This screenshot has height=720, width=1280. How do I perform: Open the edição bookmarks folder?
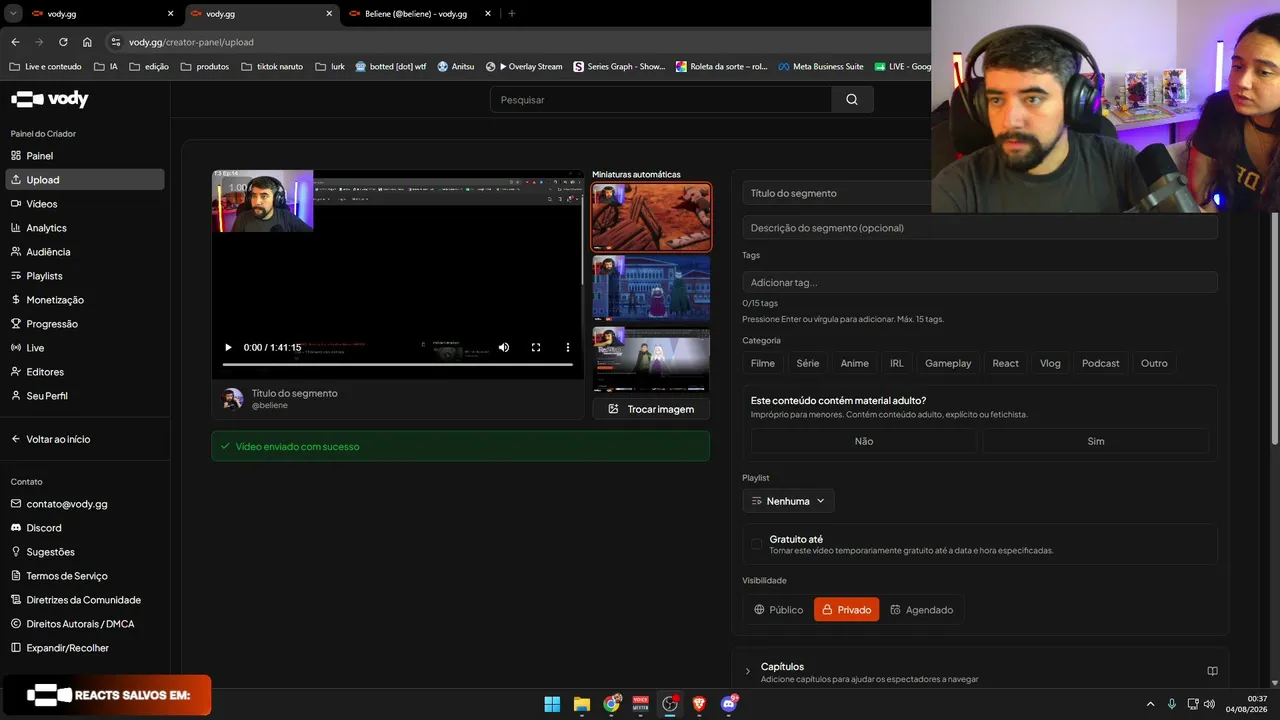click(x=149, y=67)
